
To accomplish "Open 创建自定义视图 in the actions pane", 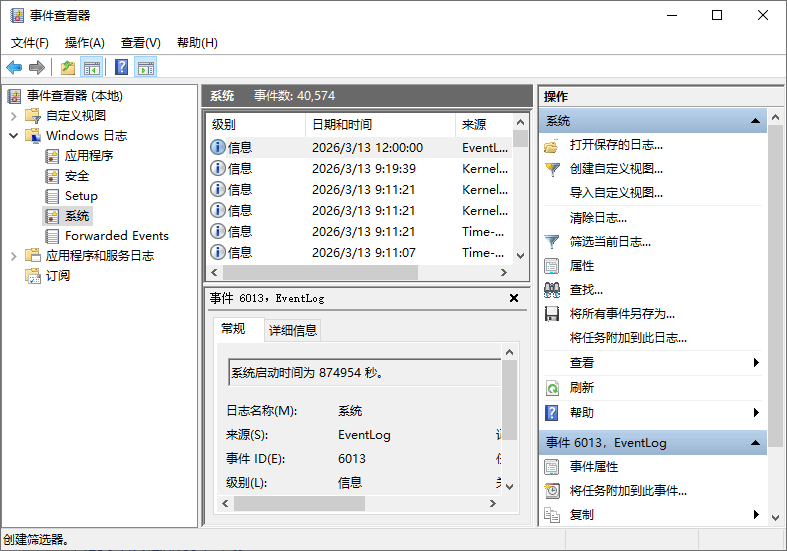I will [615, 168].
